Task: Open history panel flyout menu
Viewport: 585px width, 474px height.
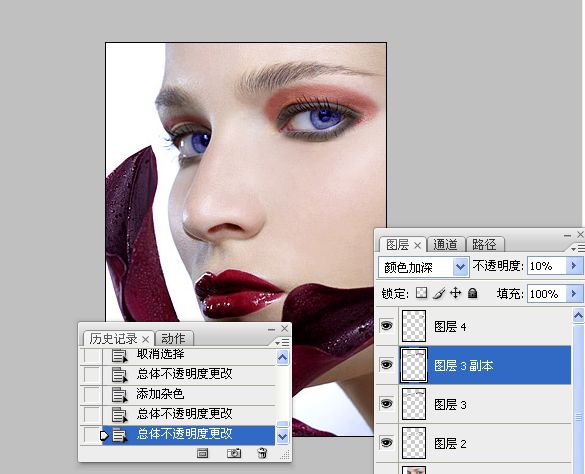Action: pos(282,342)
